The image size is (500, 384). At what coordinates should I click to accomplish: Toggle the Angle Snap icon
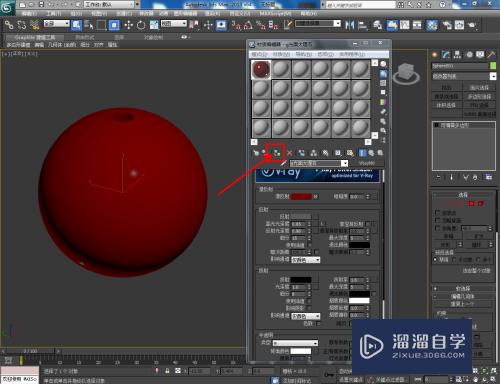[248, 25]
